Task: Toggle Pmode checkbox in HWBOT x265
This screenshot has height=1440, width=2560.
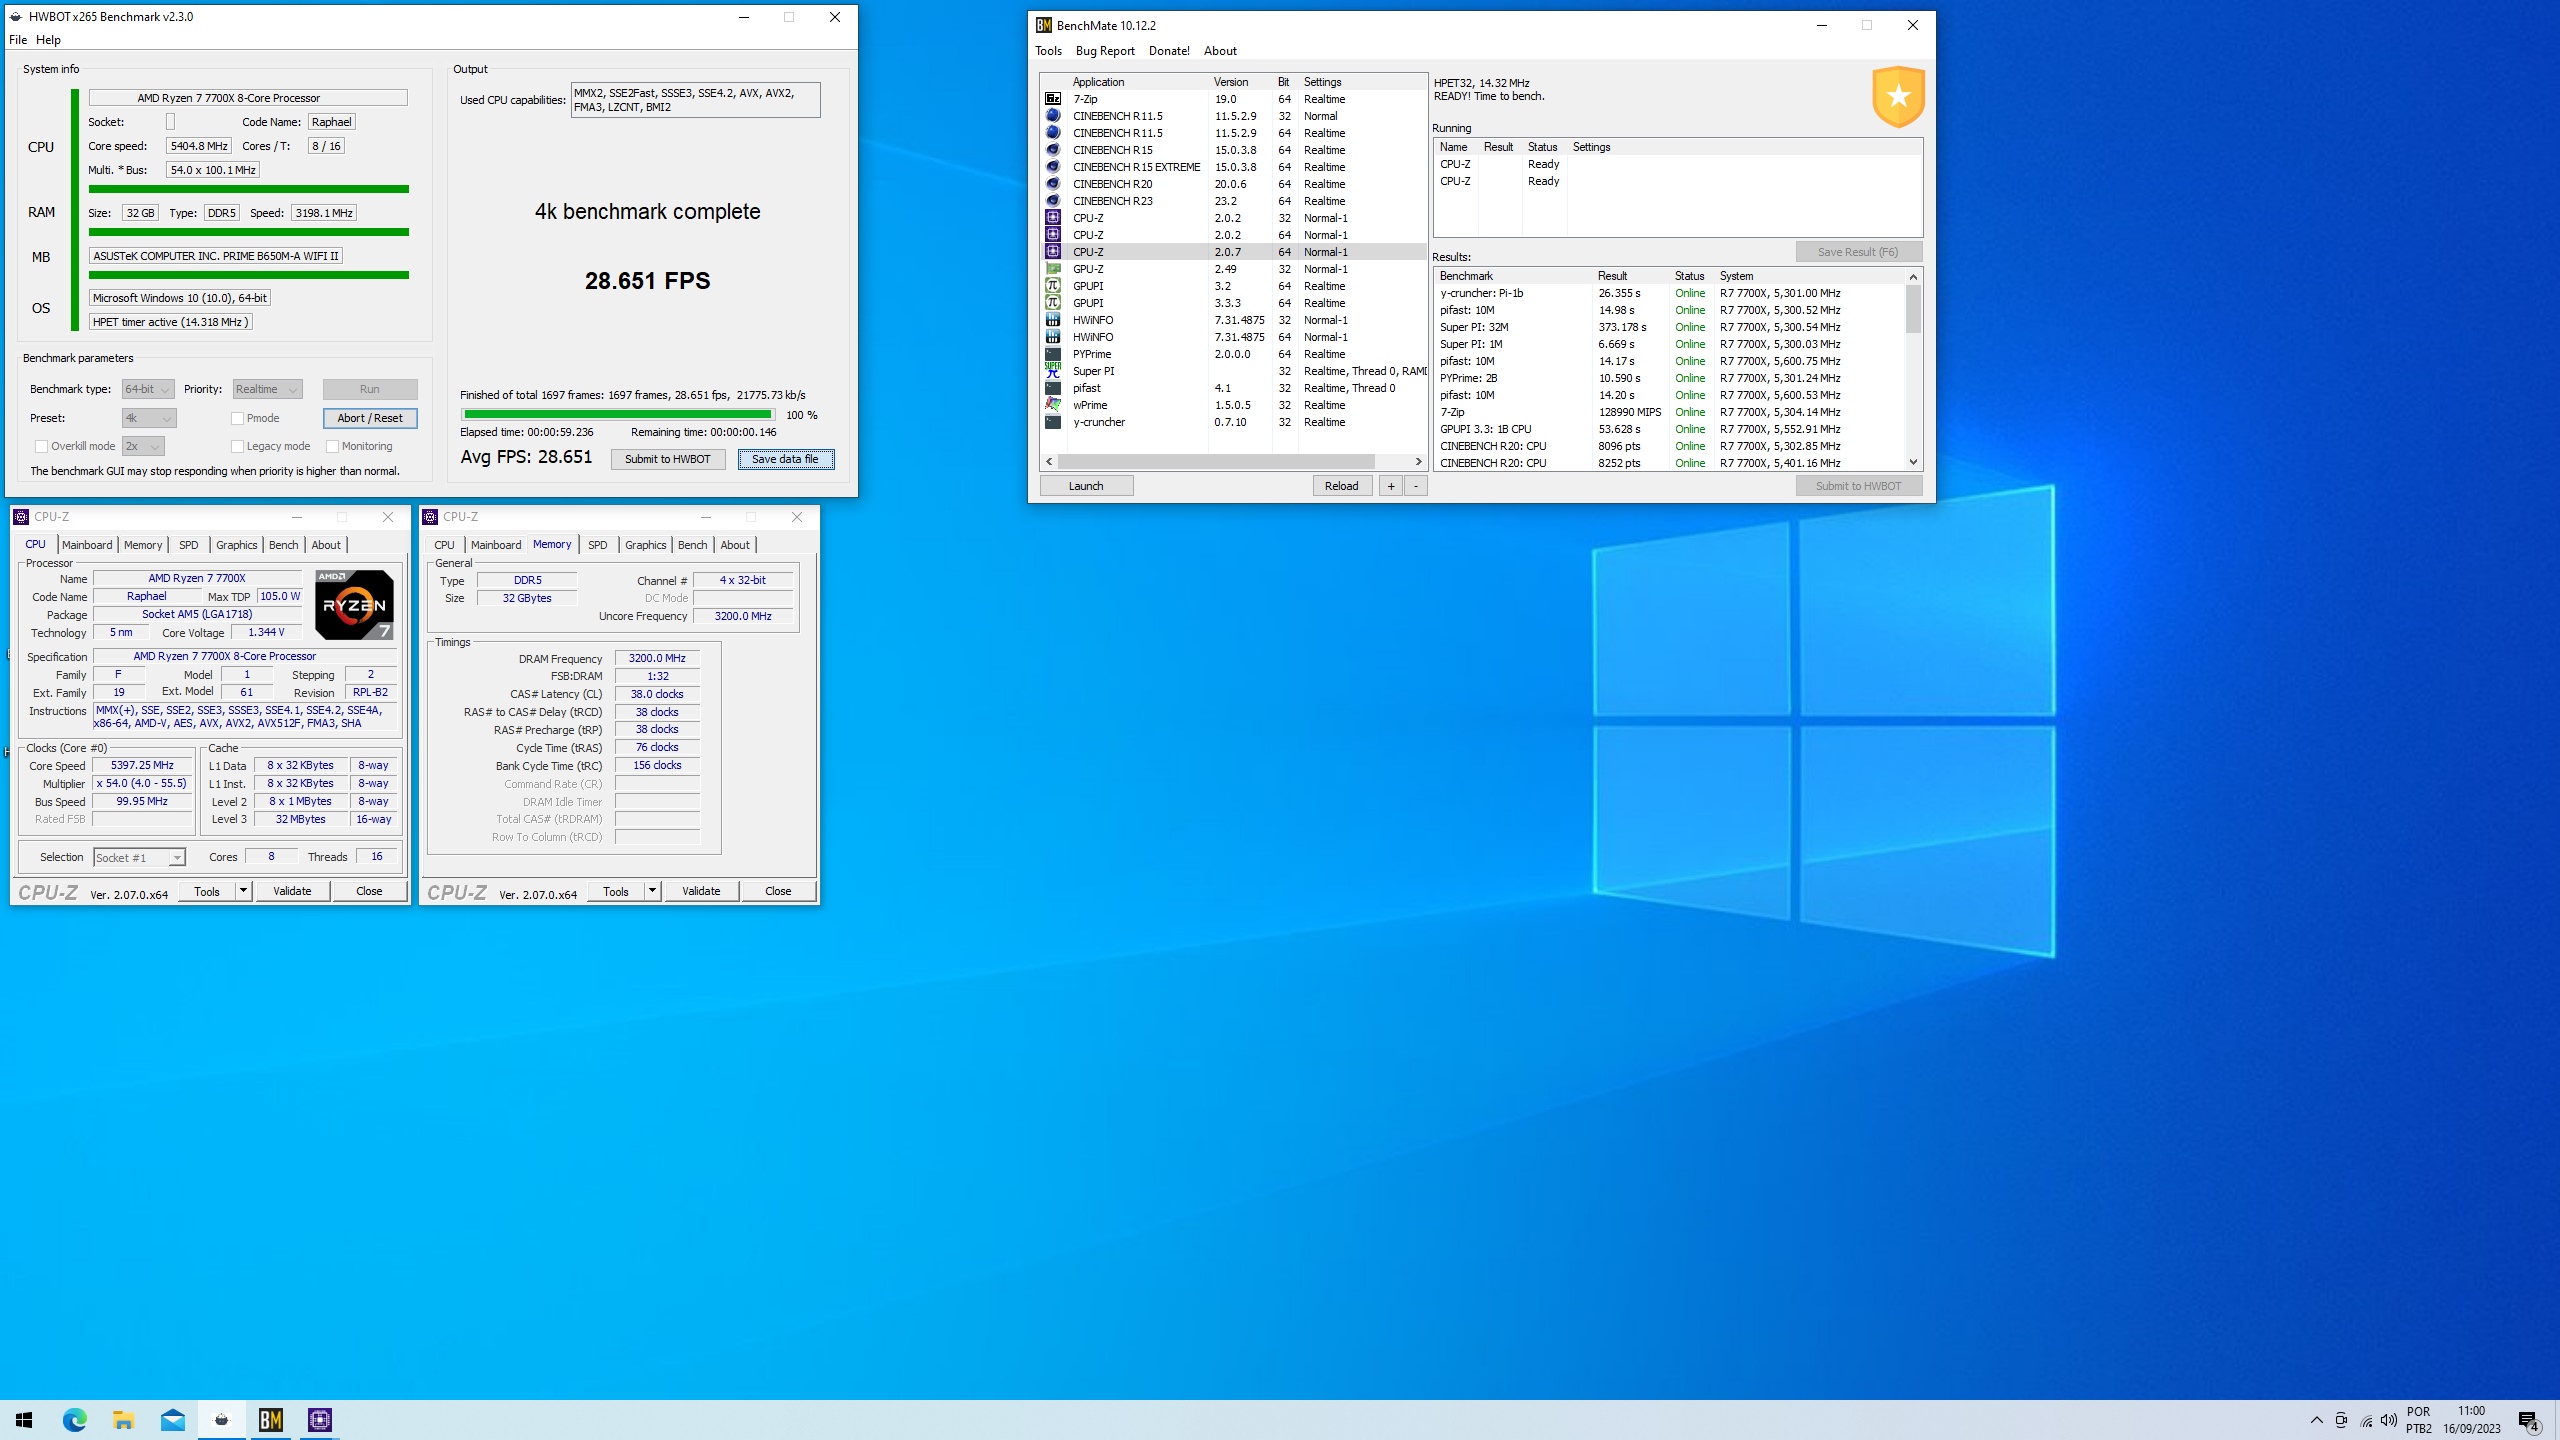Action: pos(237,418)
